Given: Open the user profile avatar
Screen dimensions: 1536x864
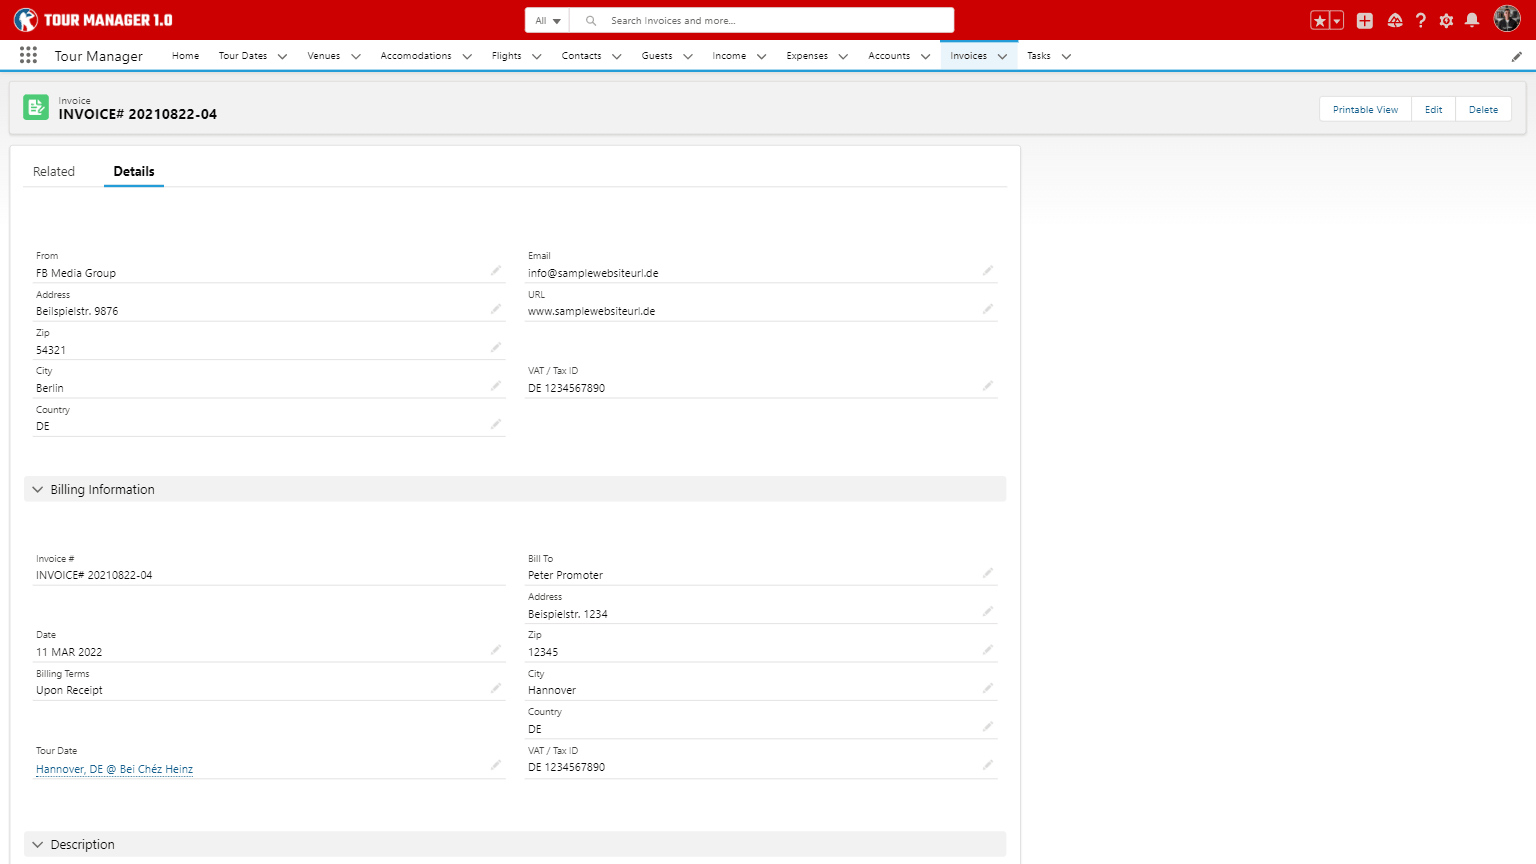Looking at the screenshot, I should 1507,18.
